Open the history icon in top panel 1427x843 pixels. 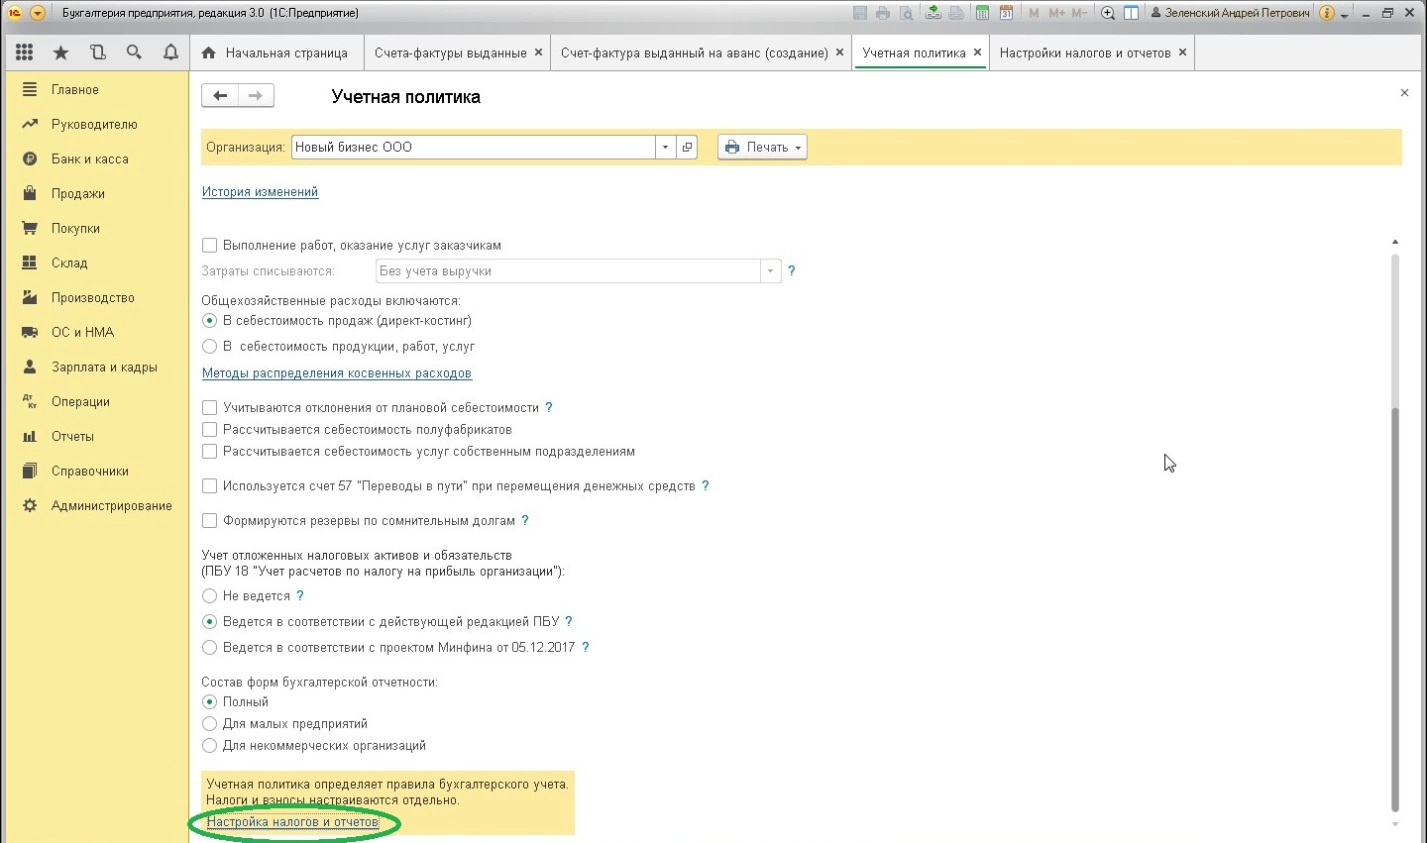(x=98, y=52)
